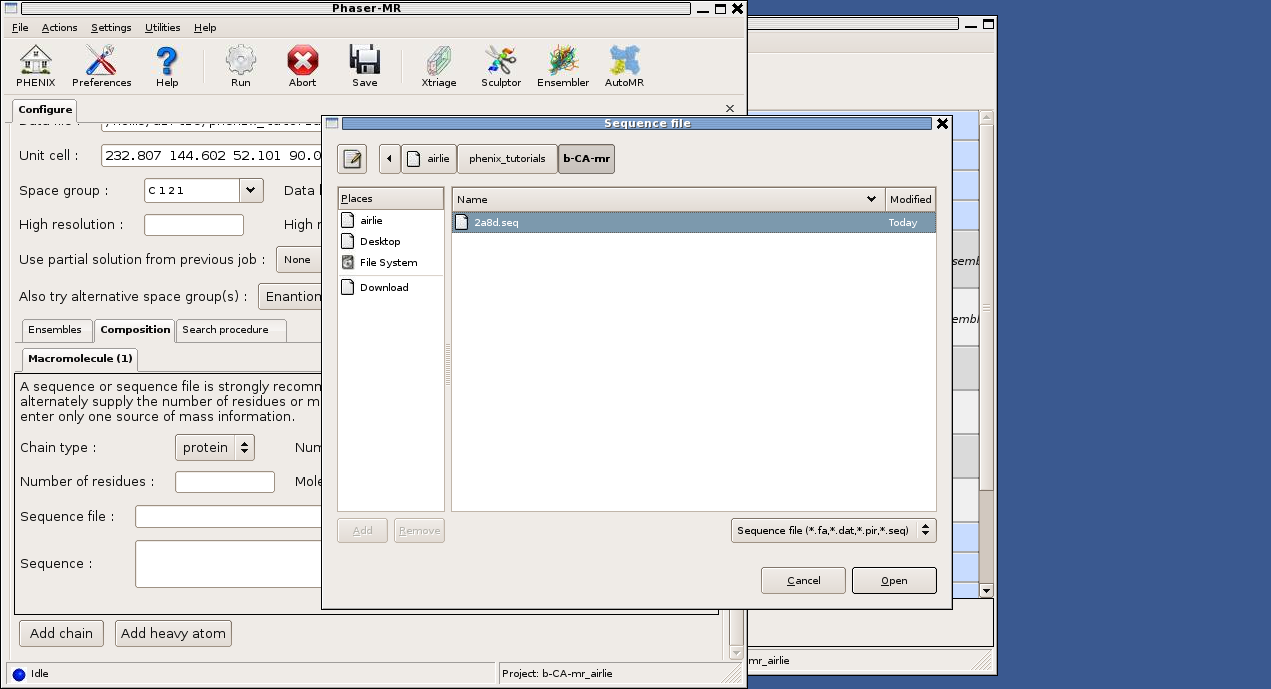Open the Sequence file type filter dropdown

point(833,531)
